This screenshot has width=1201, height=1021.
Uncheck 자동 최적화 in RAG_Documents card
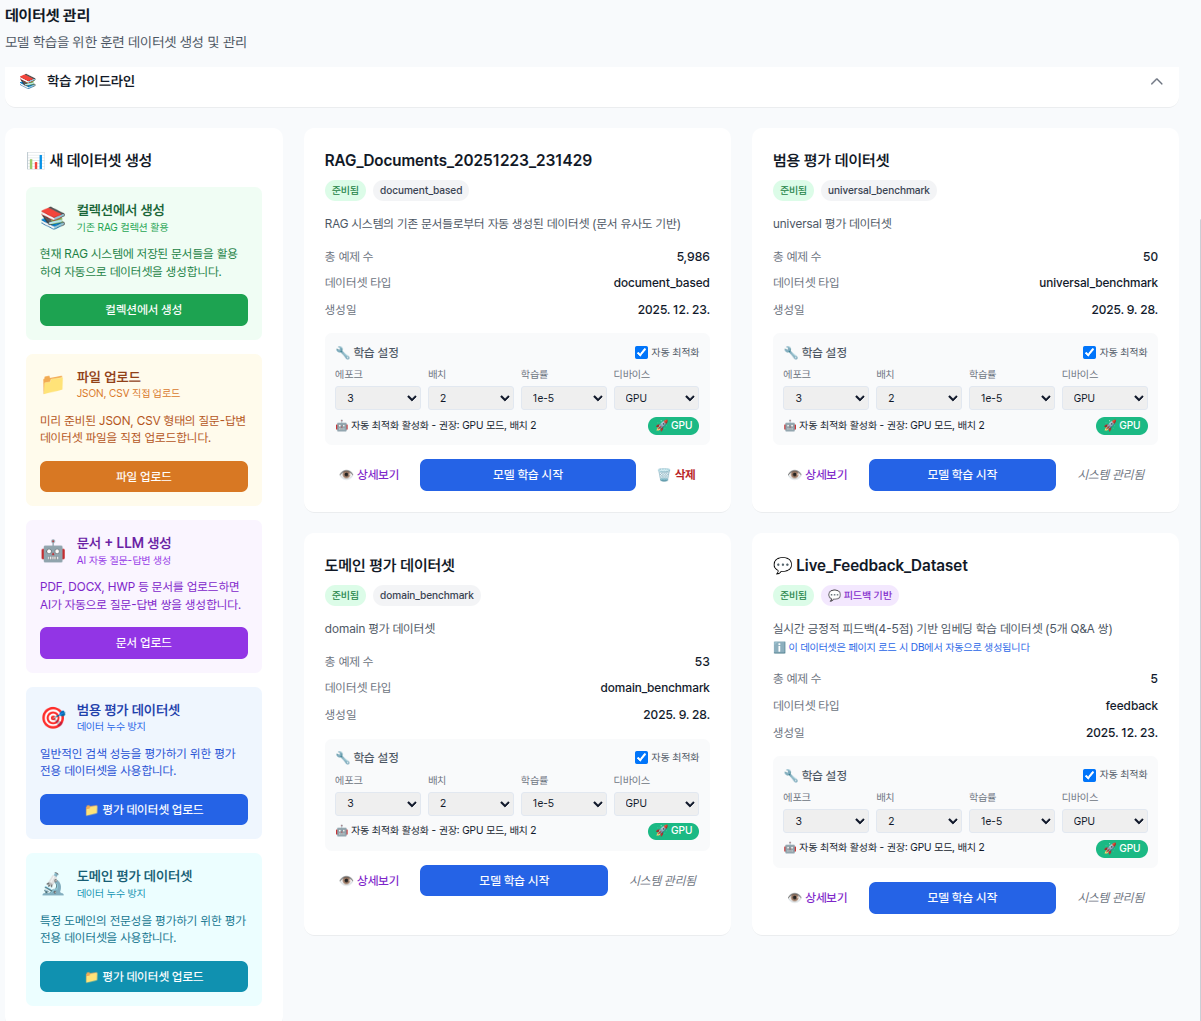click(x=641, y=352)
